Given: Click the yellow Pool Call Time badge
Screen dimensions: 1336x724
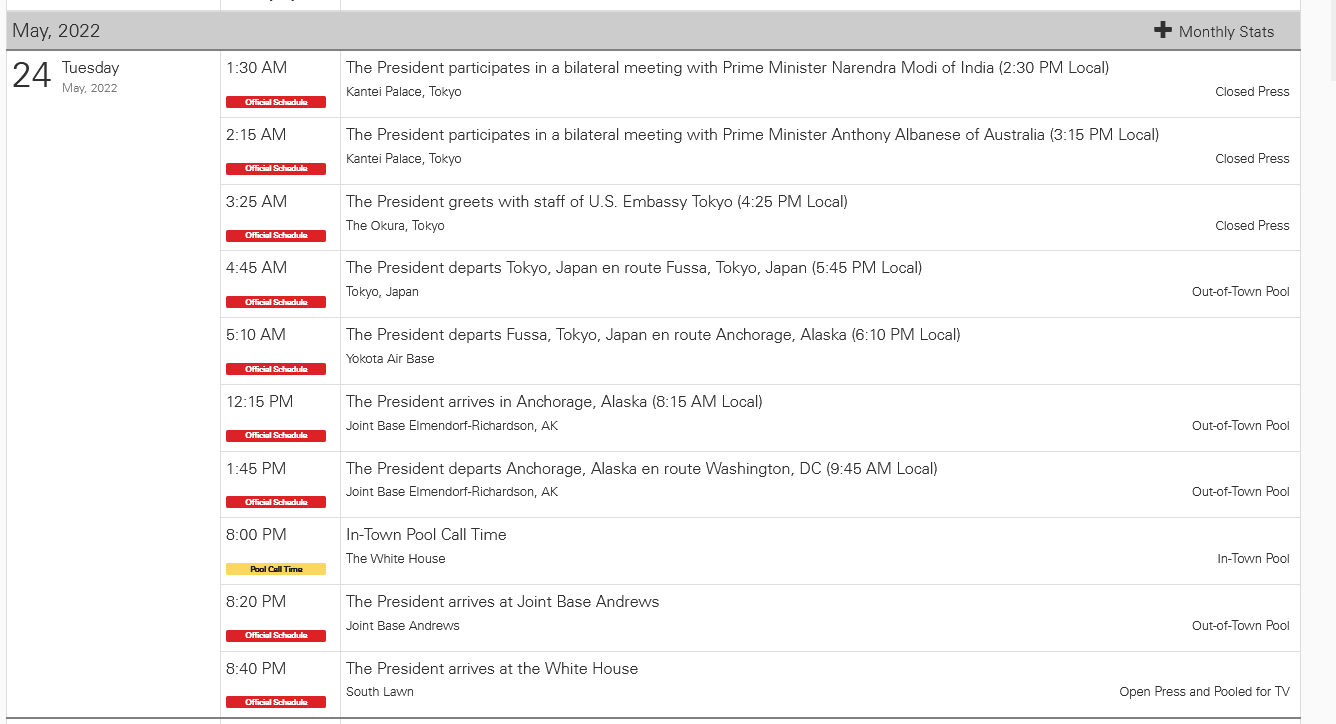Looking at the screenshot, I should (276, 569).
